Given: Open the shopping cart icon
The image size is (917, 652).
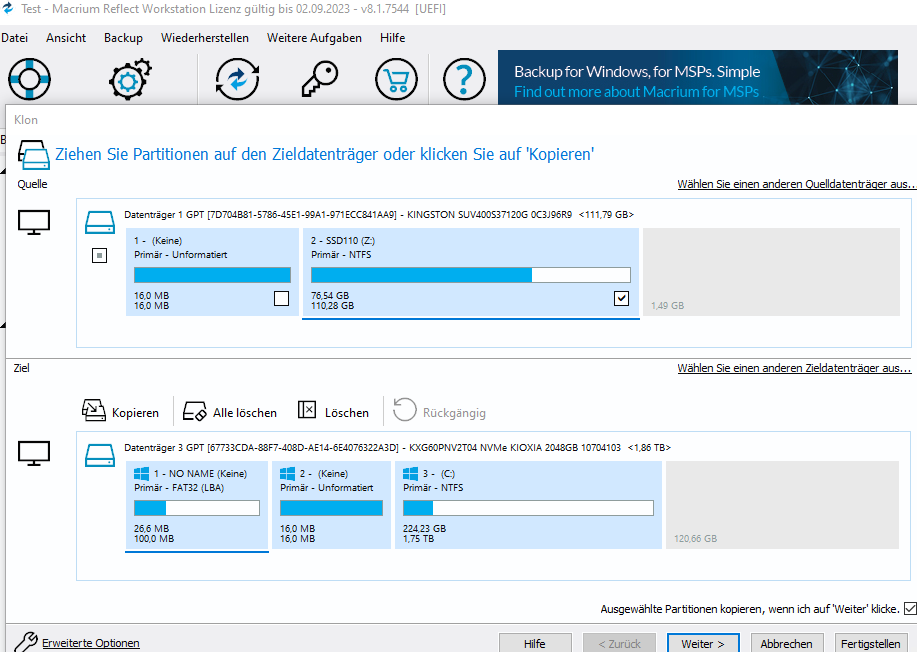Looking at the screenshot, I should point(397,79).
